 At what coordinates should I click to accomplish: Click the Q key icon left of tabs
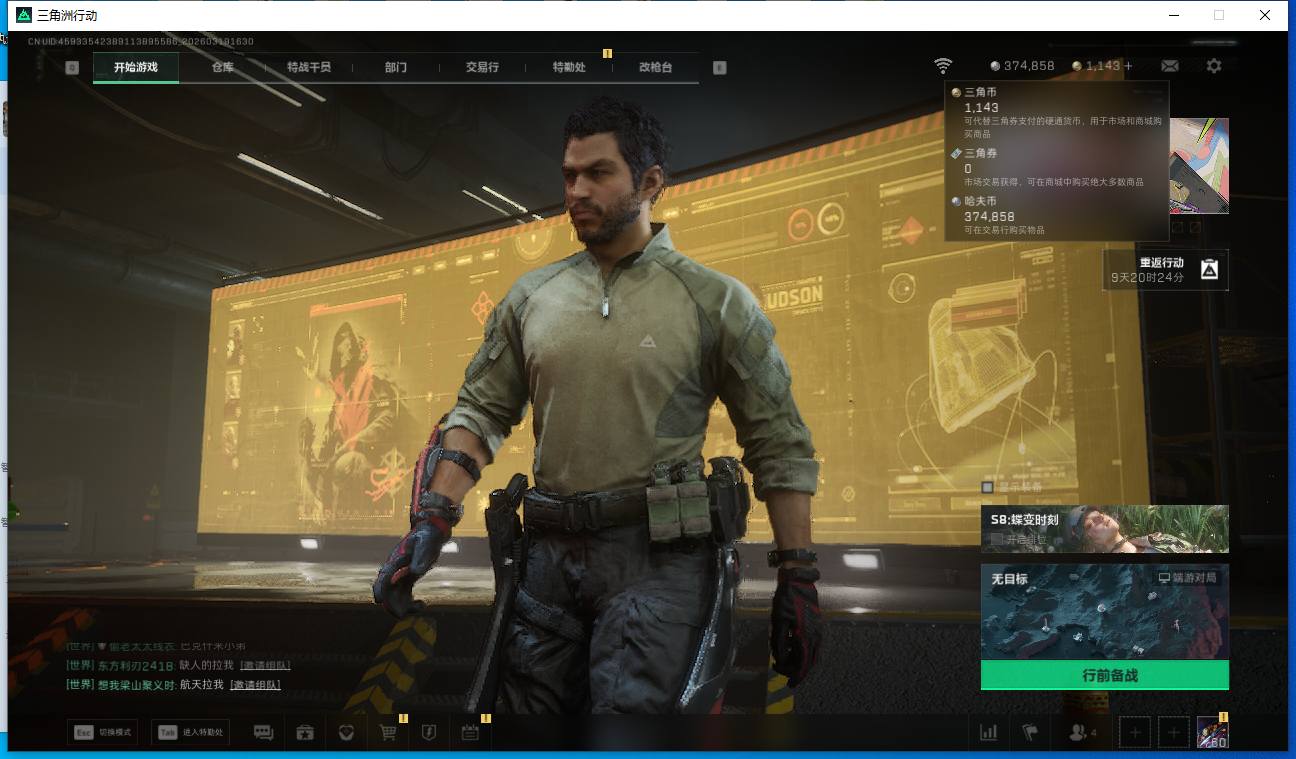pyautogui.click(x=72, y=68)
